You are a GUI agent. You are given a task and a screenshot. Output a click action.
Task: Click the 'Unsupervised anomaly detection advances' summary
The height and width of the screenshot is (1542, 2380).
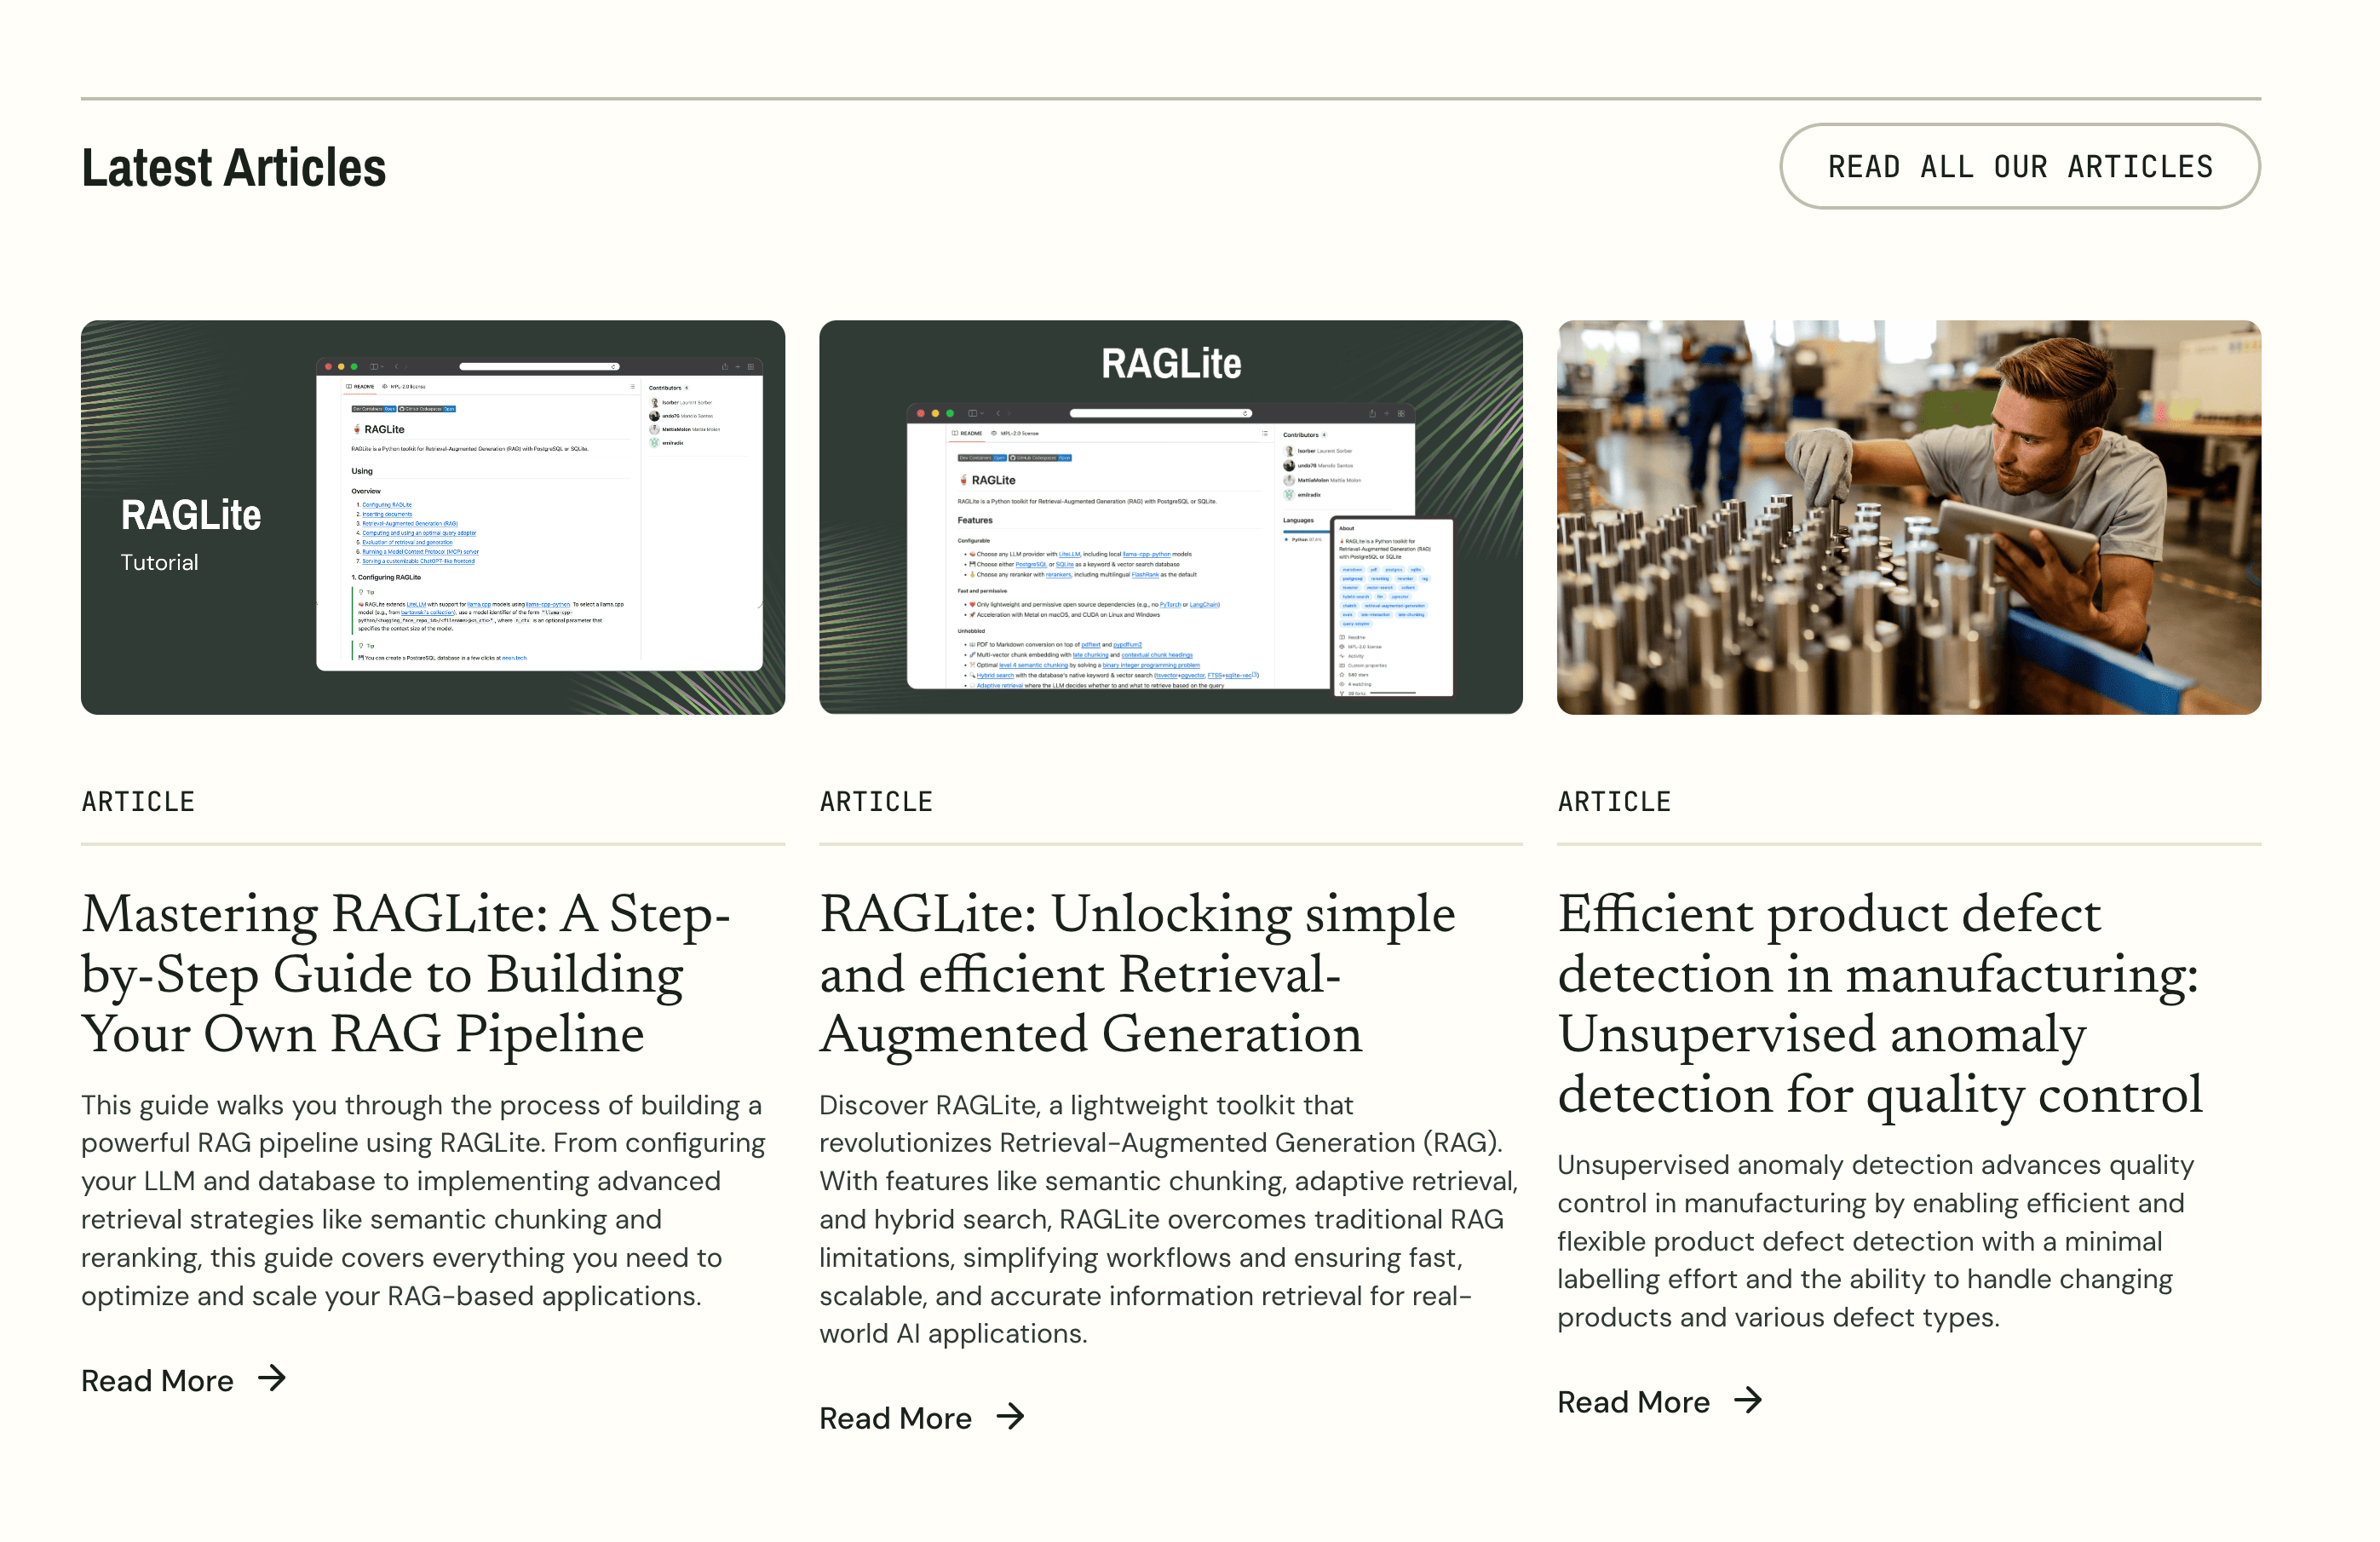1875,1241
